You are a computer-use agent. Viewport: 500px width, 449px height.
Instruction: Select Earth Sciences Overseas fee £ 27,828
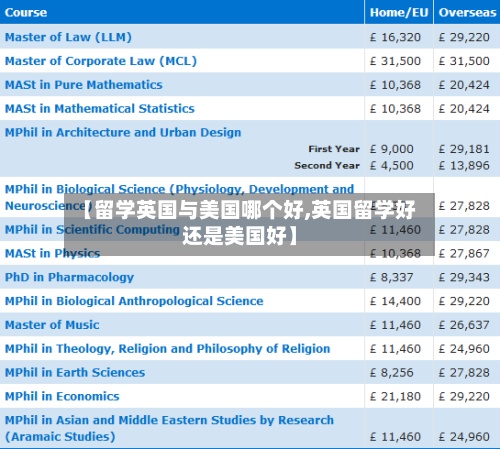(x=464, y=373)
